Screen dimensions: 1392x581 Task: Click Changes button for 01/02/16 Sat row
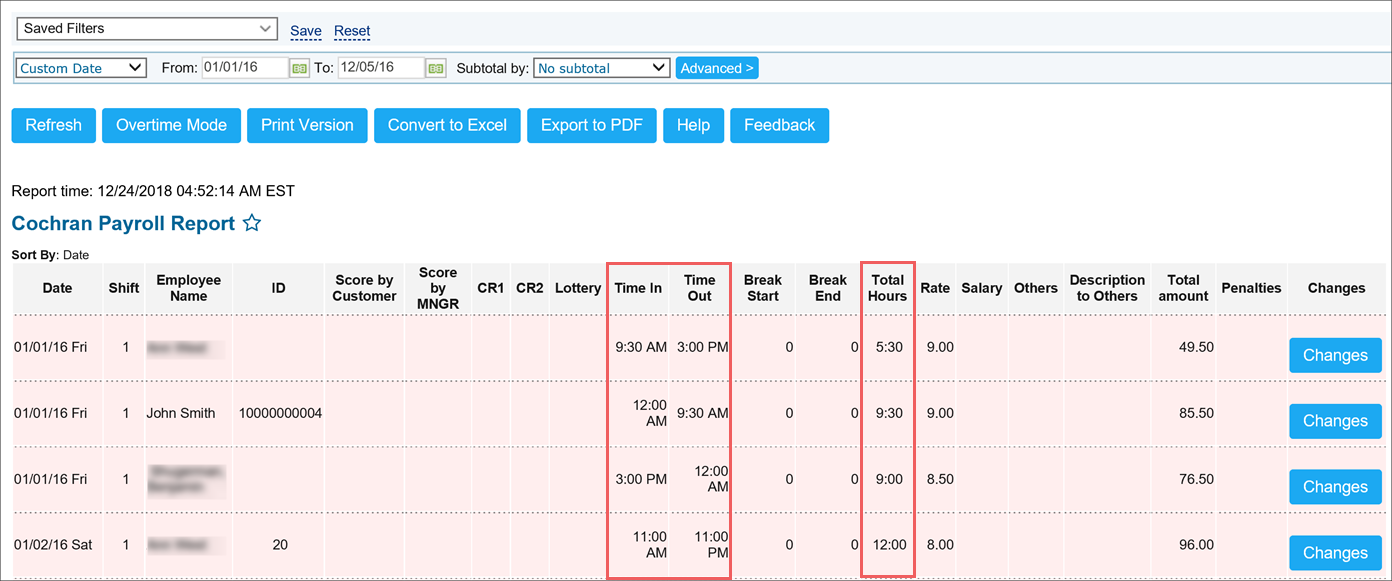click(1335, 553)
